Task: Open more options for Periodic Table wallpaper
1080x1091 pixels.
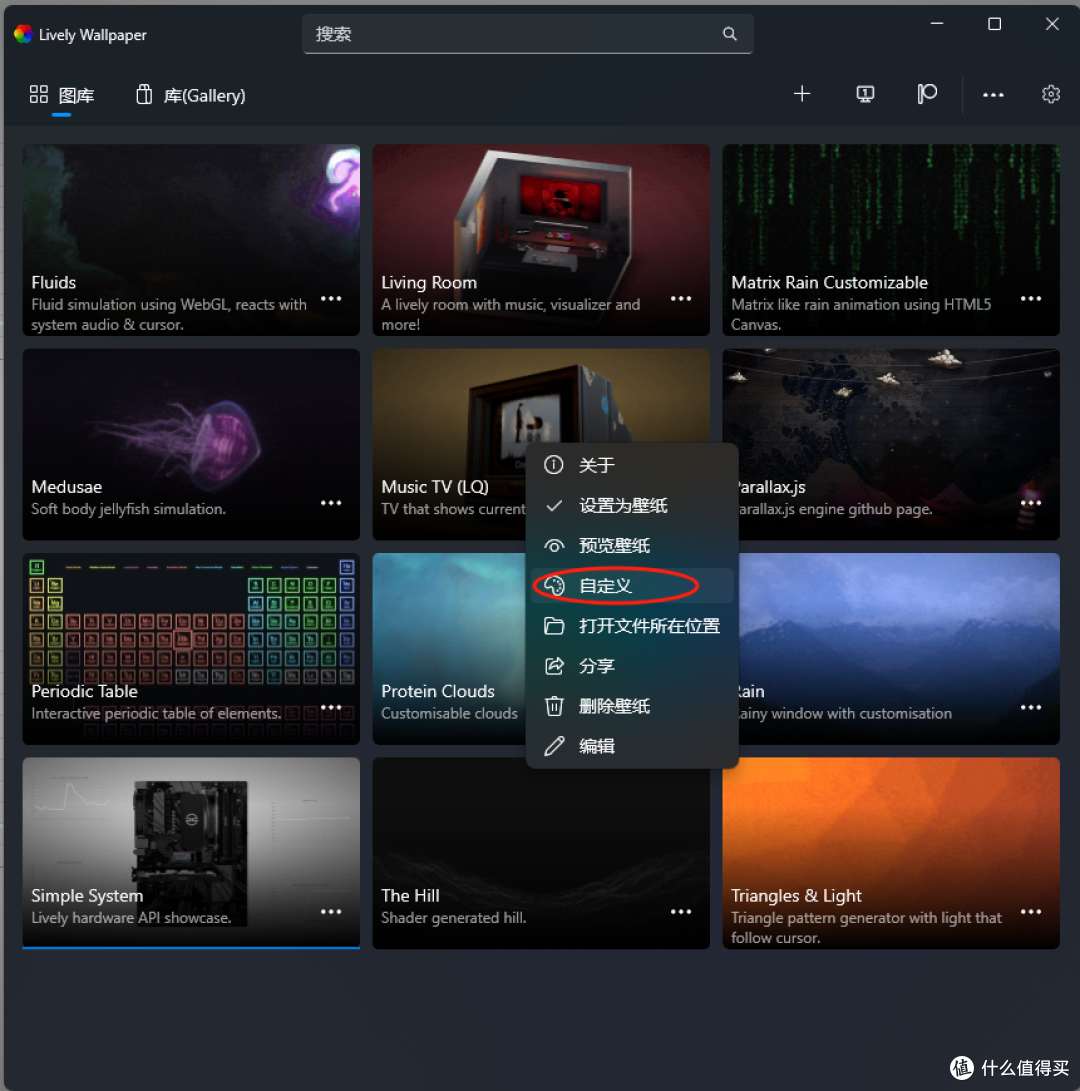Action: (331, 708)
